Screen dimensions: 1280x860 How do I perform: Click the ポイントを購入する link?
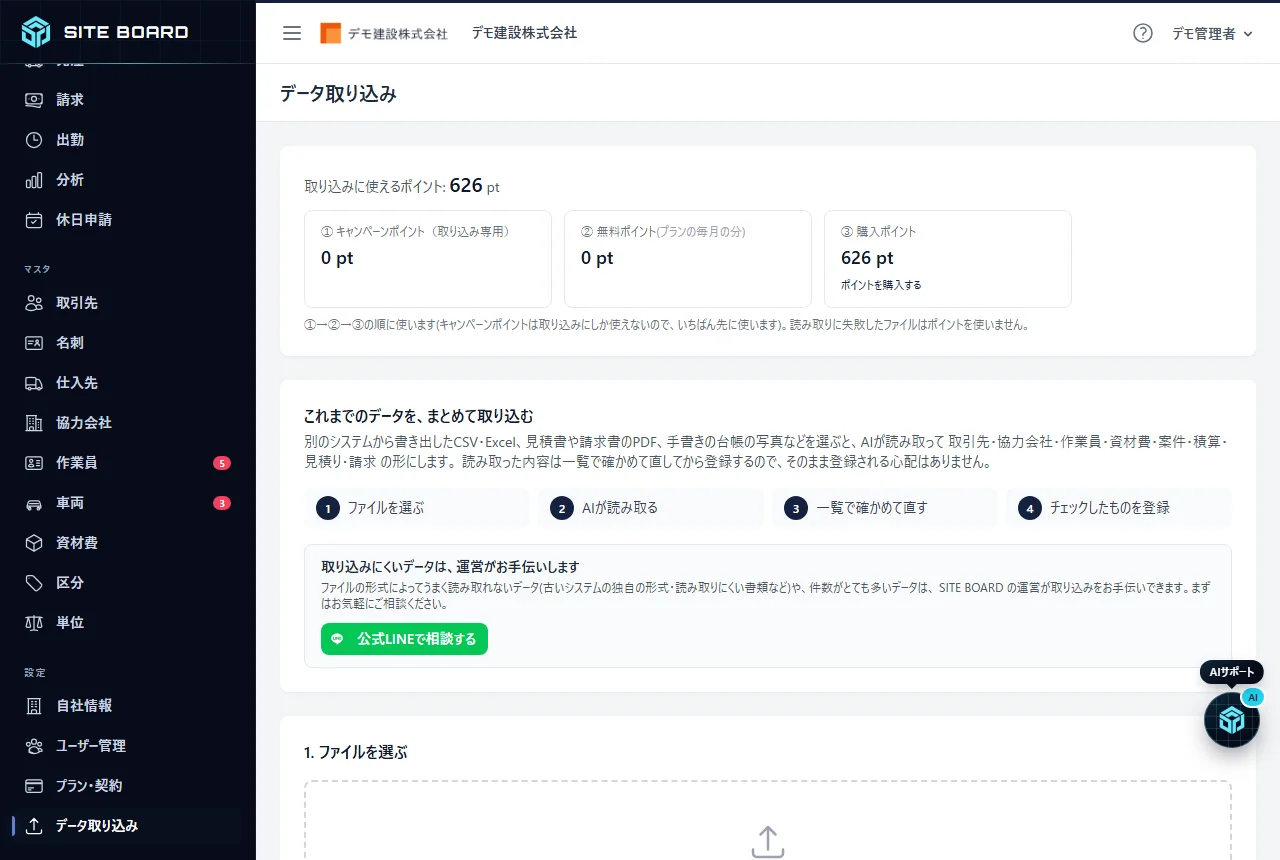(x=881, y=285)
